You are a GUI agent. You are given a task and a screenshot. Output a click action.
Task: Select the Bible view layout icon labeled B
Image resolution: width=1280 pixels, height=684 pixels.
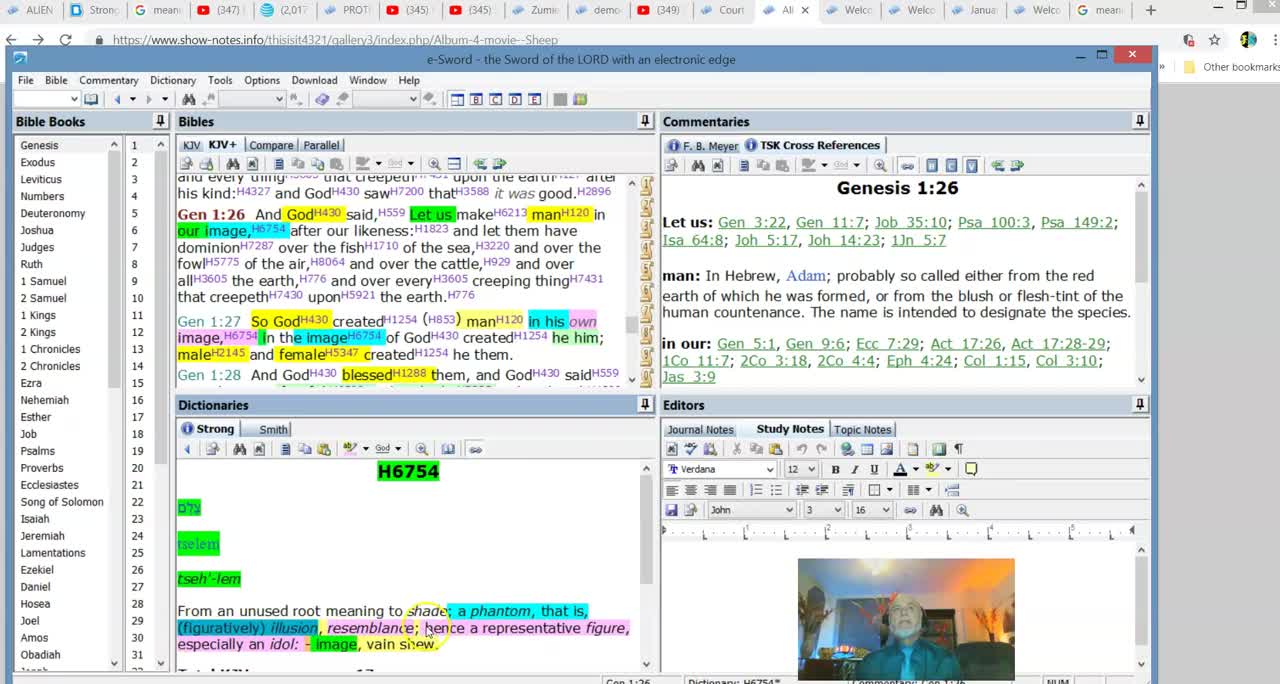[x=476, y=99]
